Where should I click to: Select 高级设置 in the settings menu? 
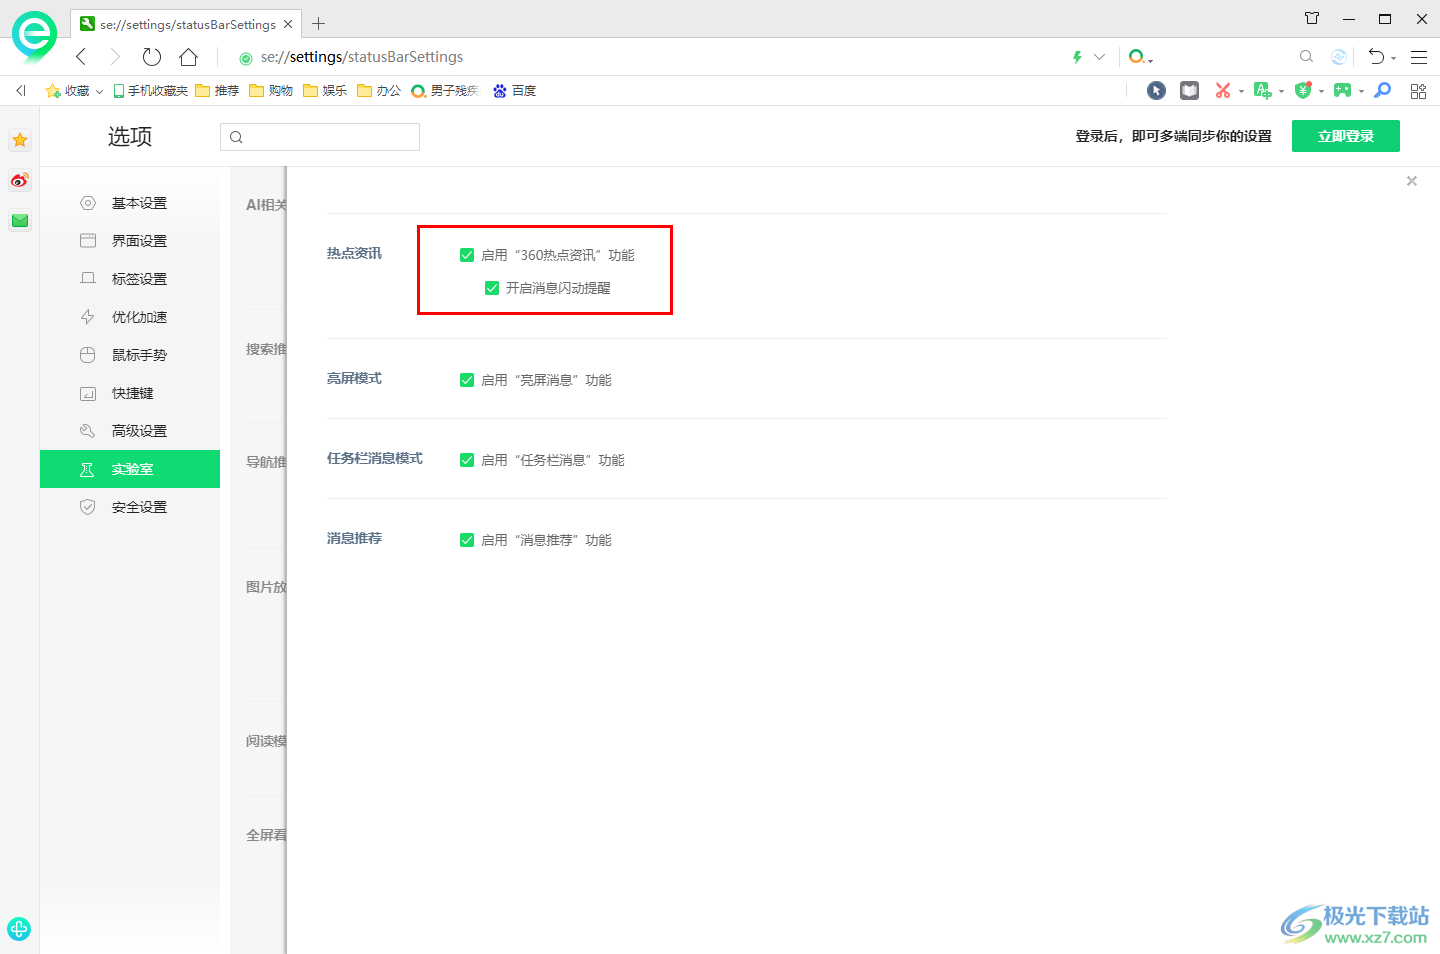[x=130, y=431]
